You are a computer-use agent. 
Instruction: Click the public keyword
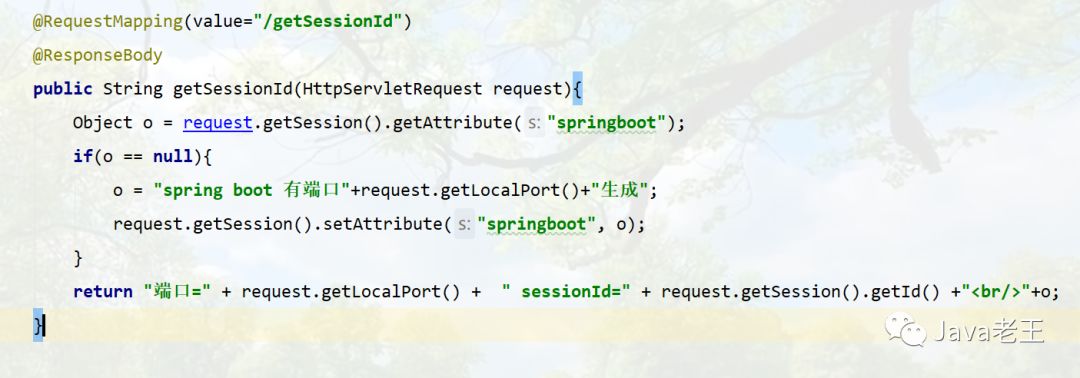(x=63, y=89)
